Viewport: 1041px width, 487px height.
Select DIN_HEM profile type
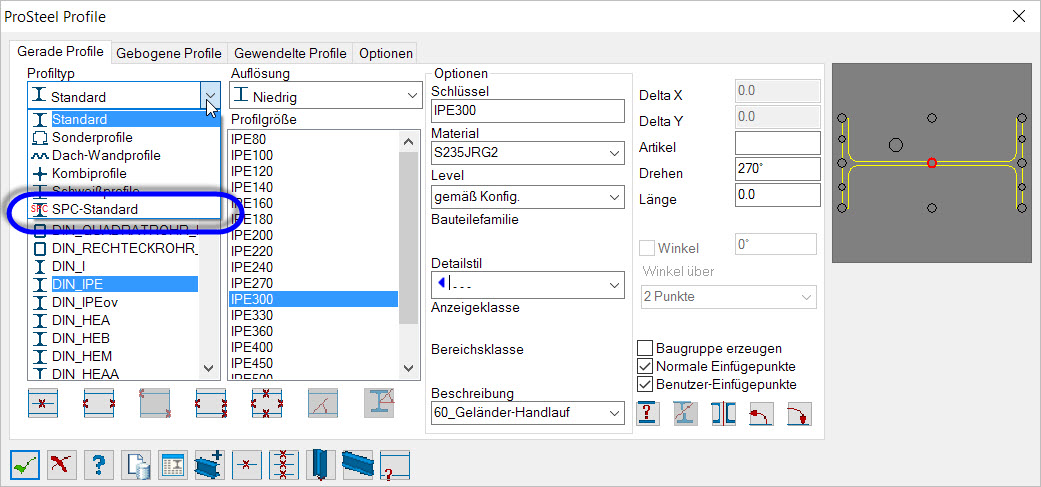tap(114, 356)
